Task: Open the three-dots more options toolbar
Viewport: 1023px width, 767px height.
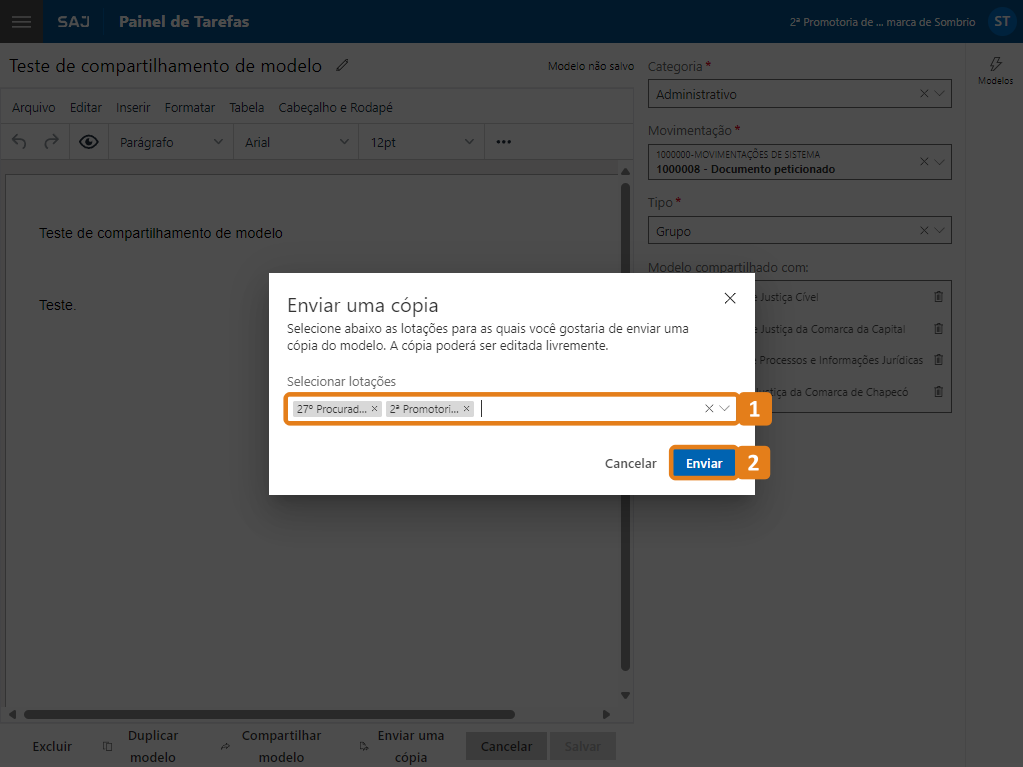Action: (504, 142)
